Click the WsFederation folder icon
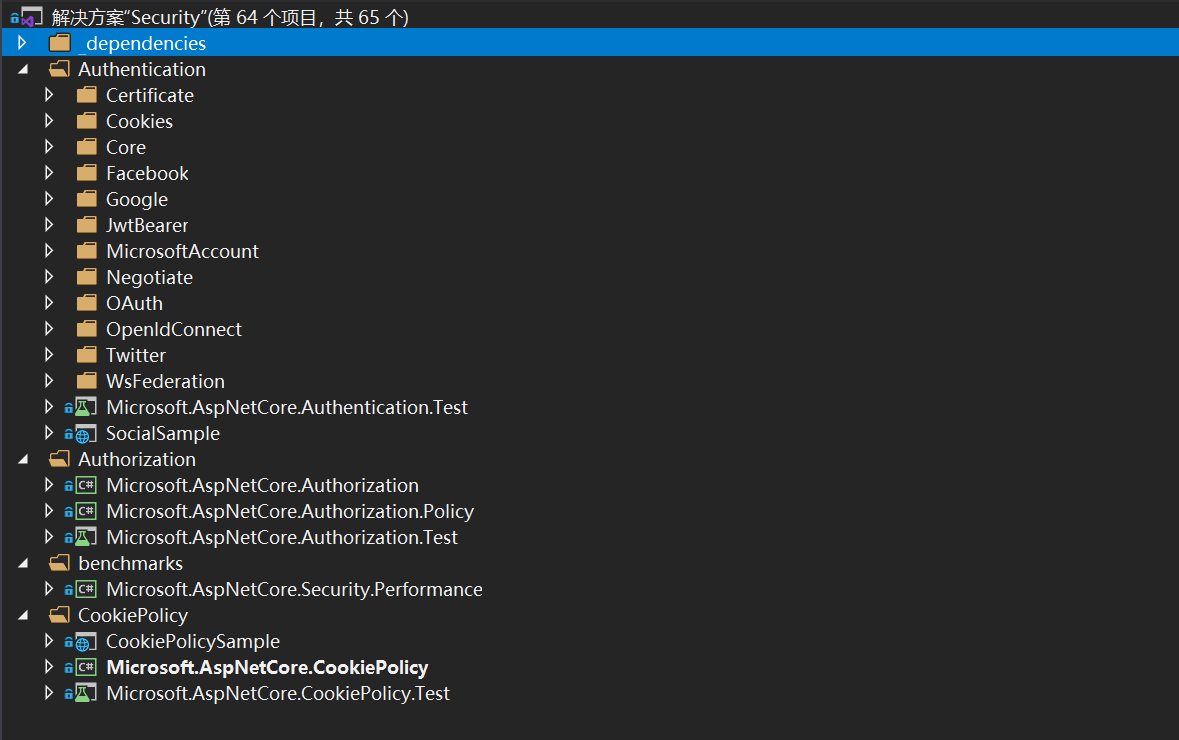The width and height of the screenshot is (1179, 740). point(87,381)
